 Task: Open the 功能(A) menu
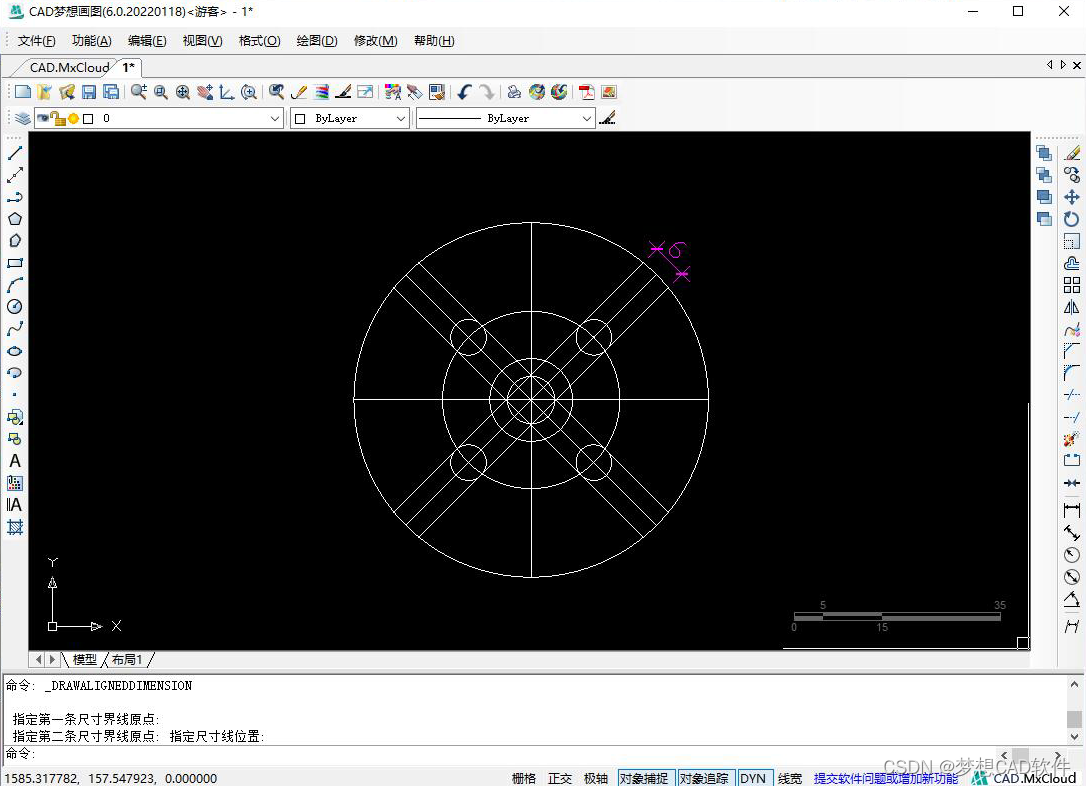point(91,41)
